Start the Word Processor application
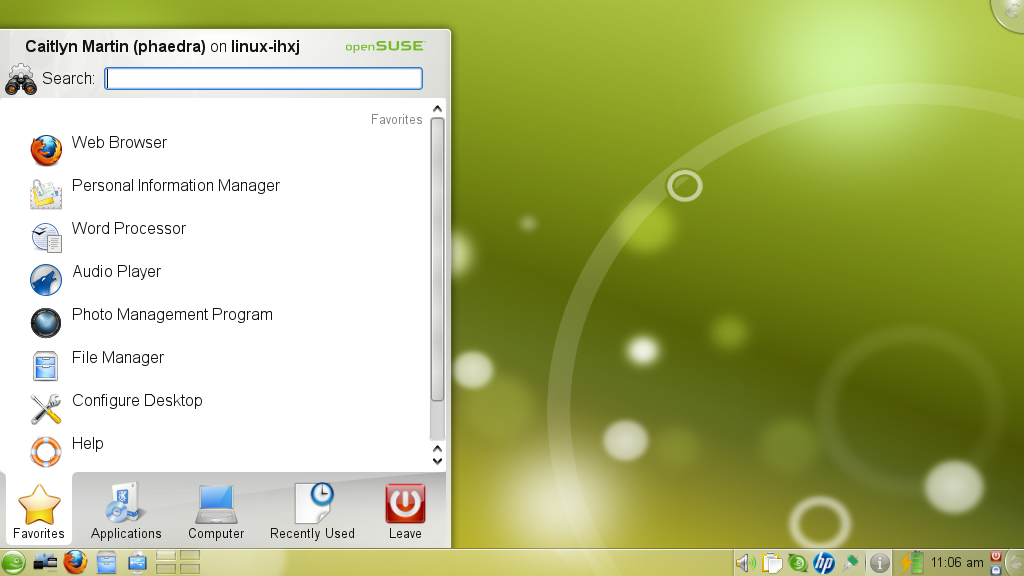Screen dimensions: 1024x576 (128, 230)
